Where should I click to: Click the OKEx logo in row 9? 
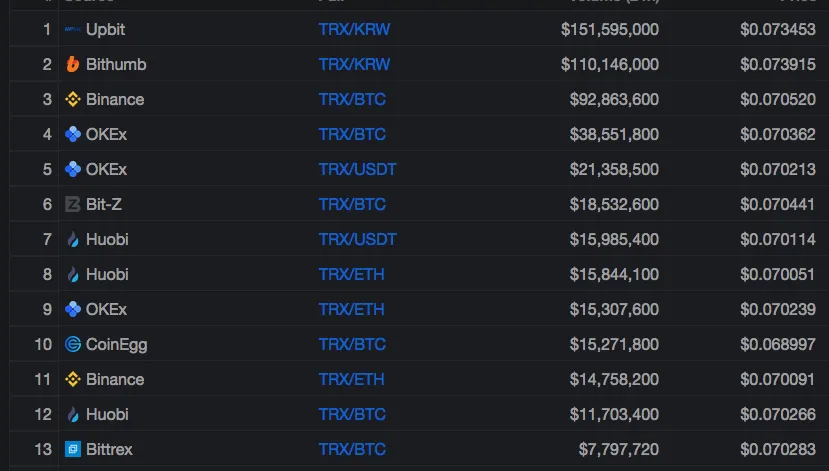point(72,309)
